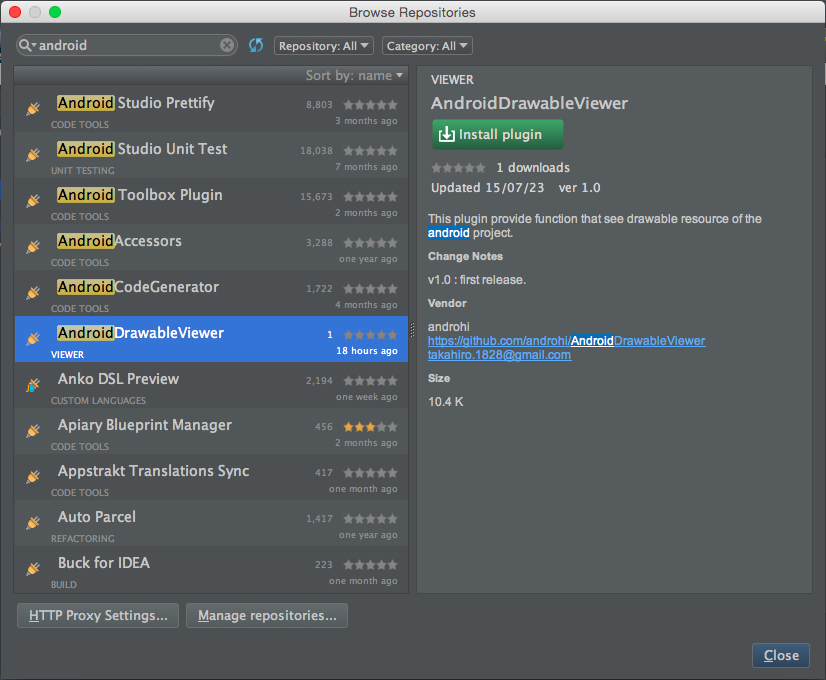Click the '1 downloads' text in details
The height and width of the screenshot is (680, 826).
tap(533, 167)
